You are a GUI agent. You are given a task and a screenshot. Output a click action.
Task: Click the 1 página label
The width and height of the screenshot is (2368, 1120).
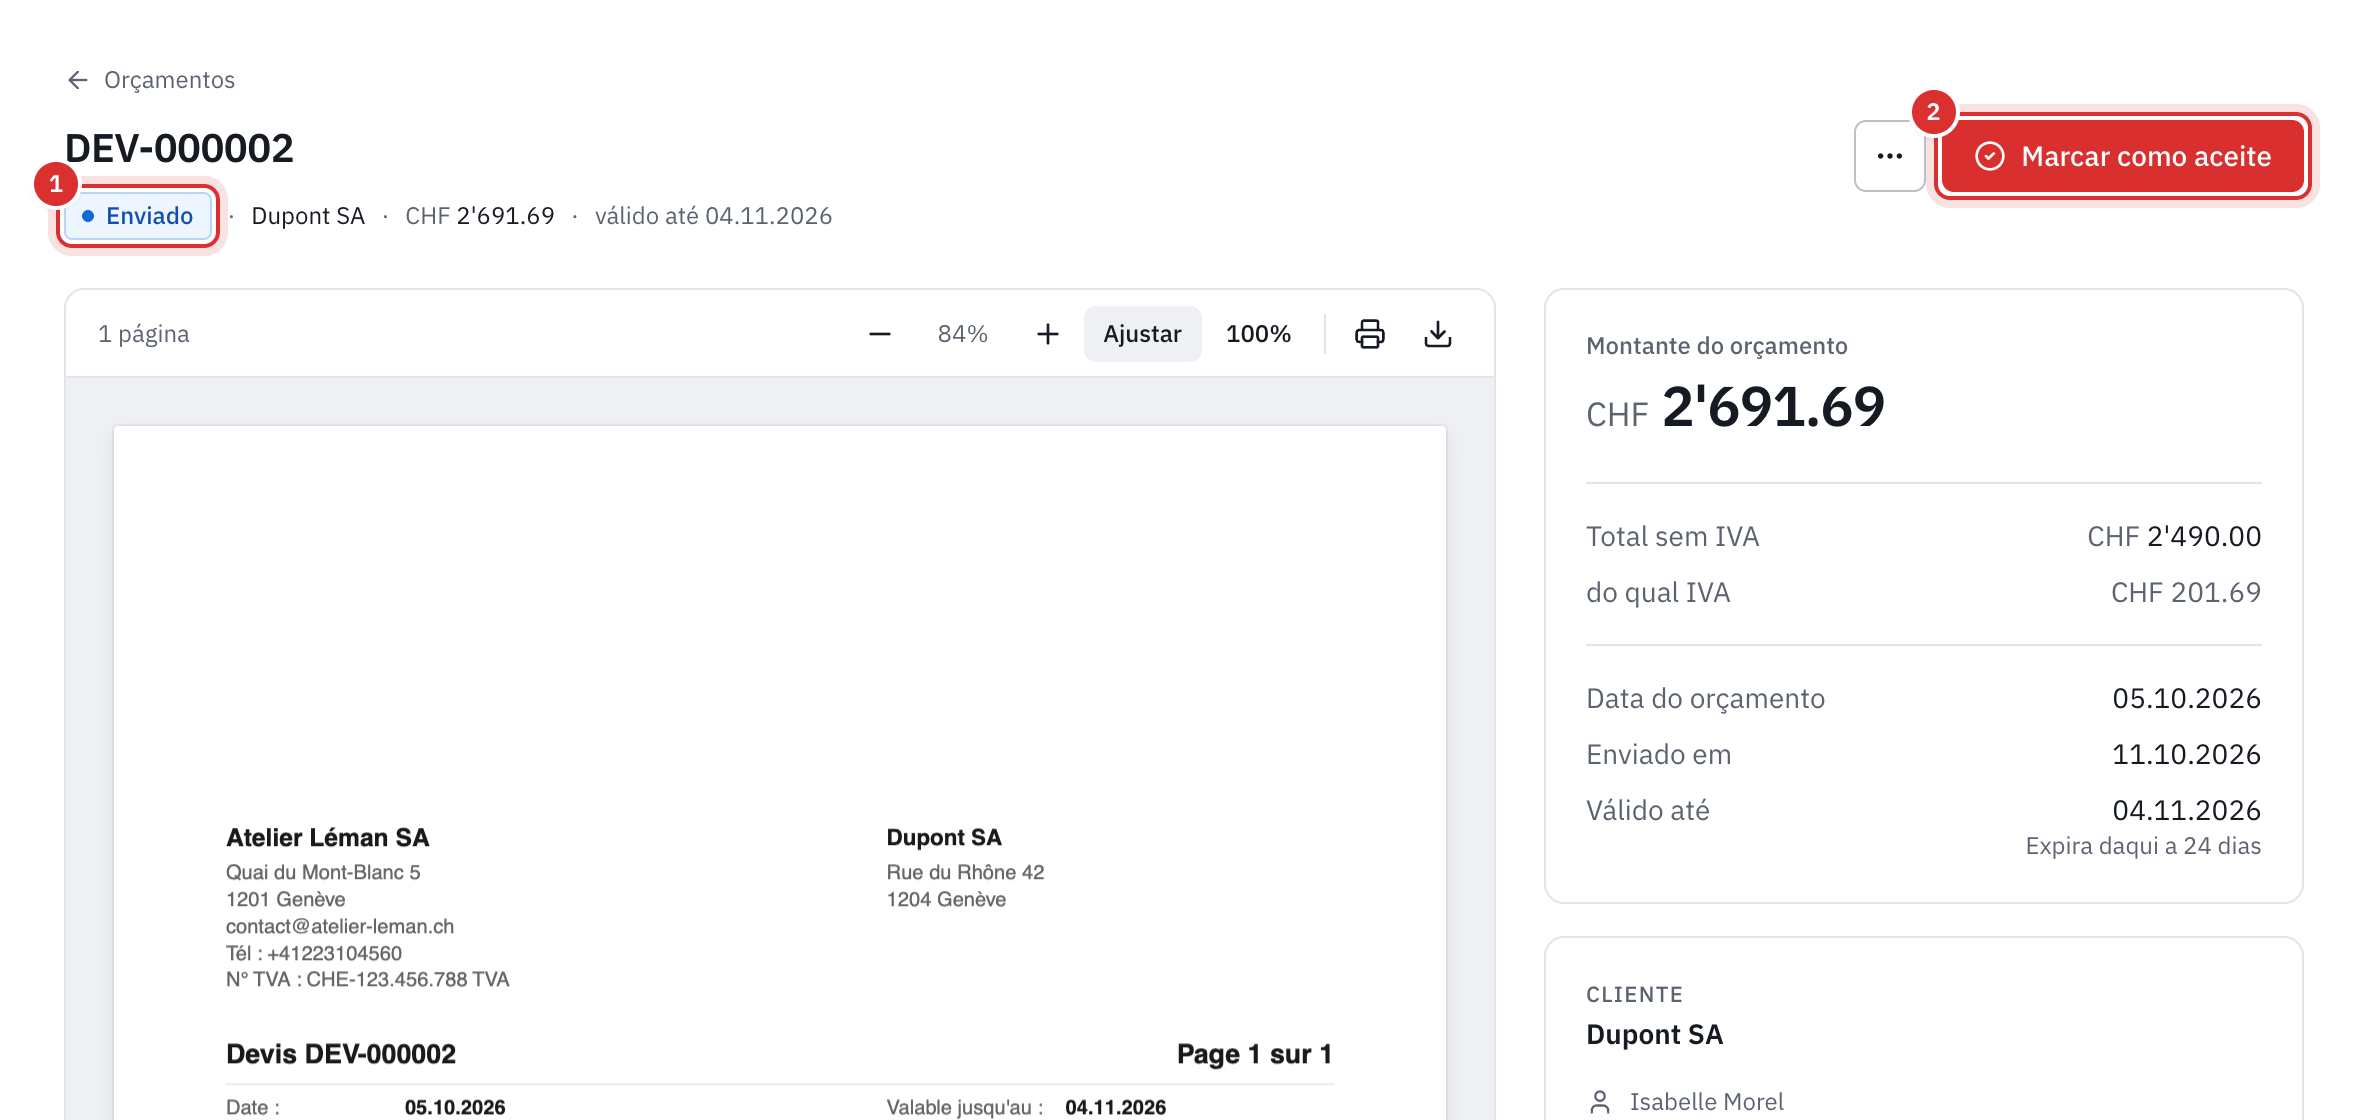click(144, 334)
